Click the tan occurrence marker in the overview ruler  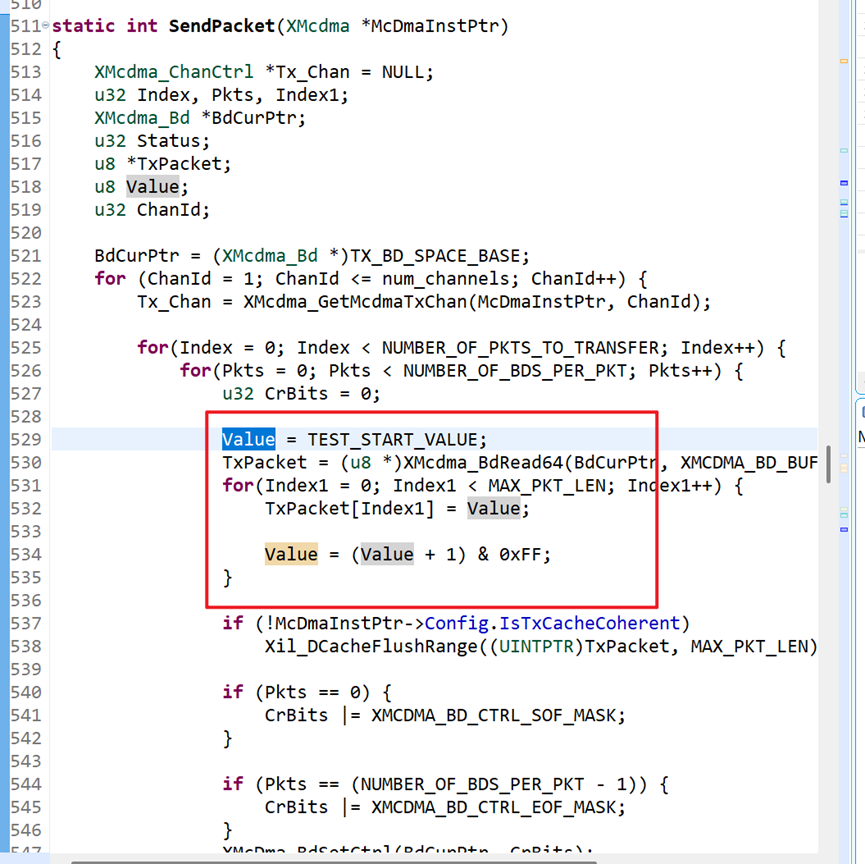tap(843, 468)
